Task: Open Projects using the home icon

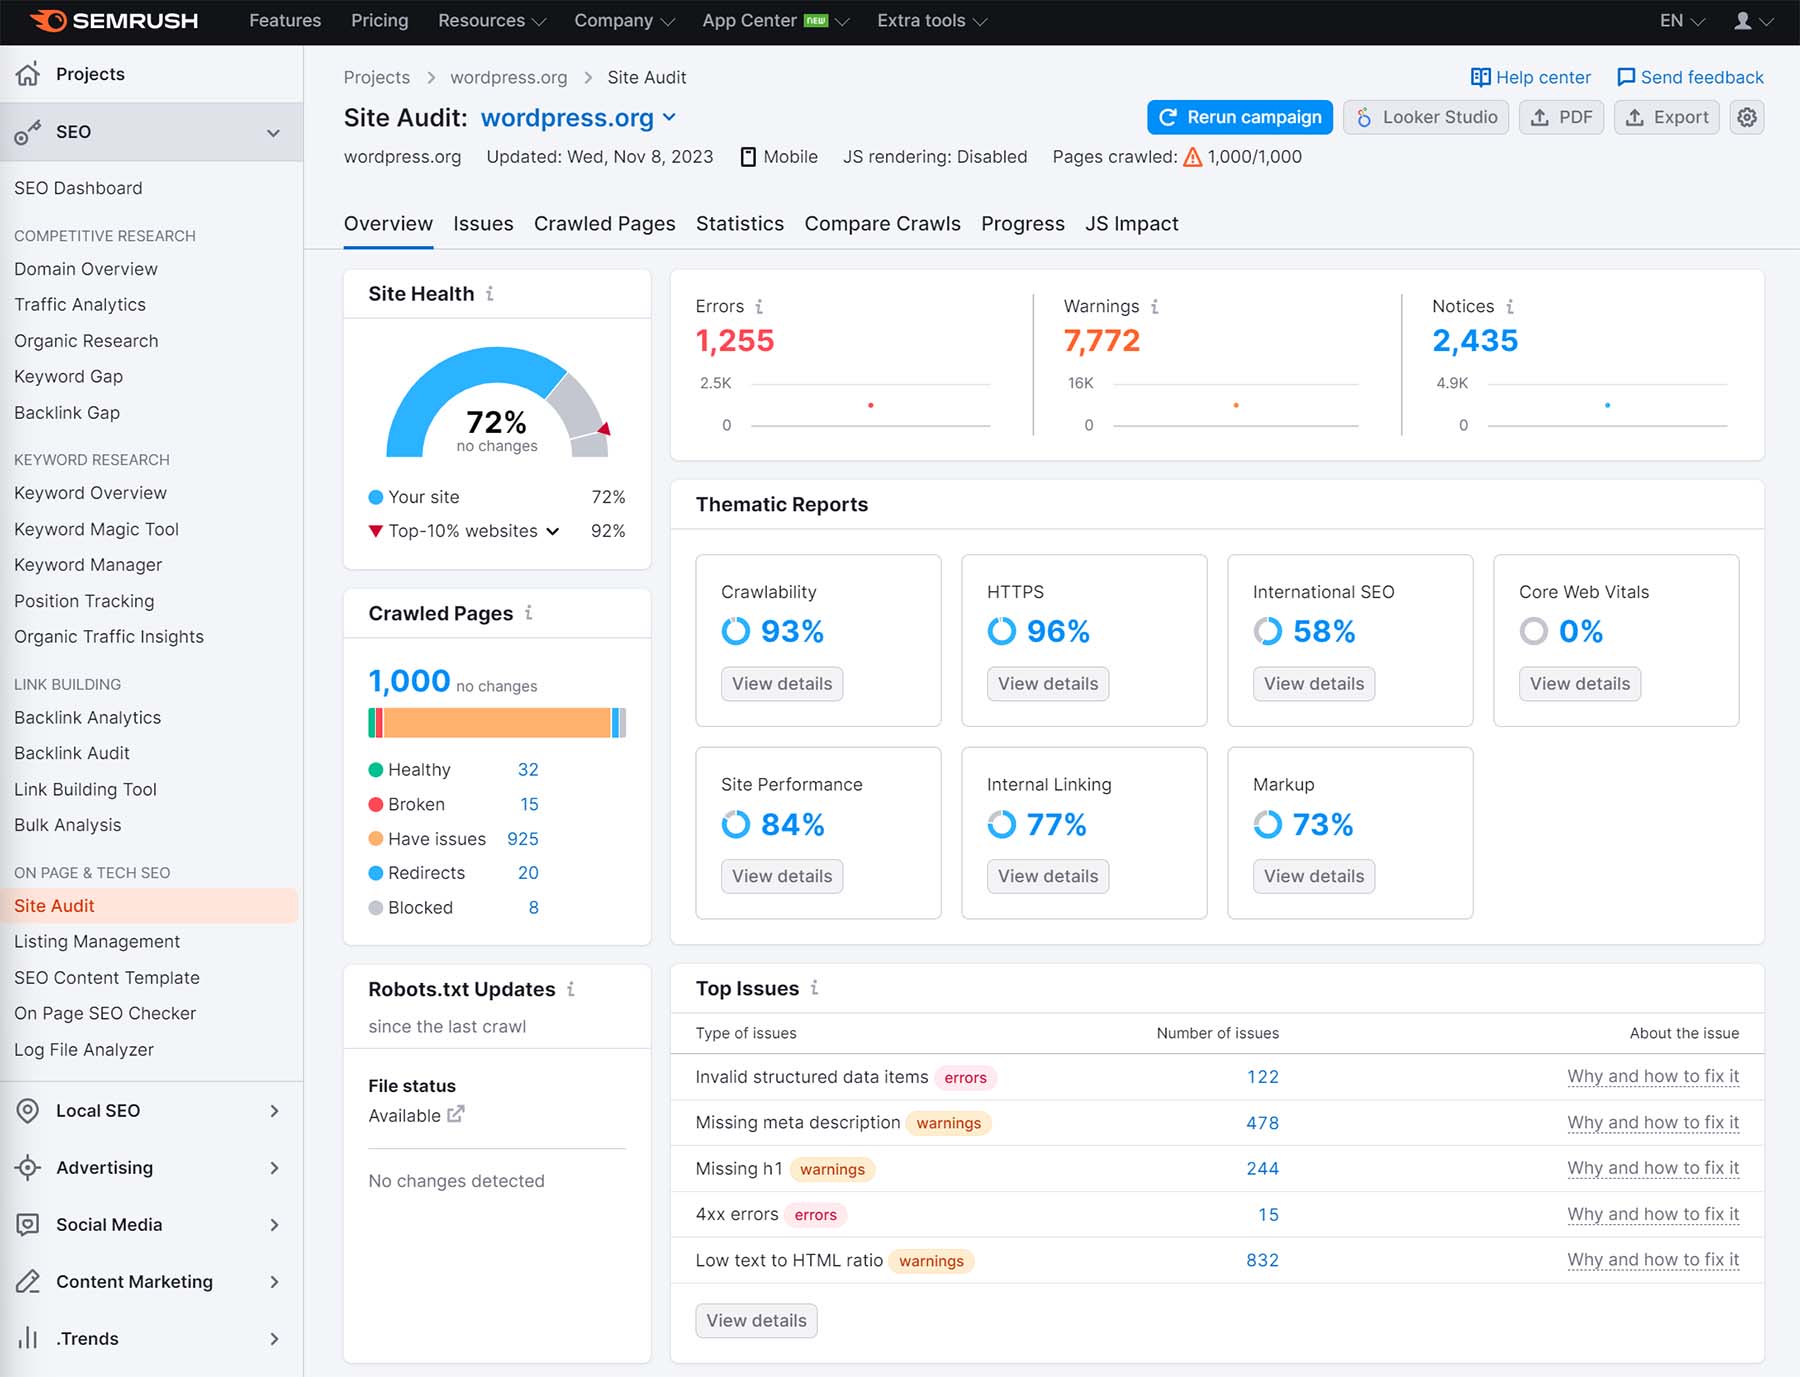Action: point(29,73)
